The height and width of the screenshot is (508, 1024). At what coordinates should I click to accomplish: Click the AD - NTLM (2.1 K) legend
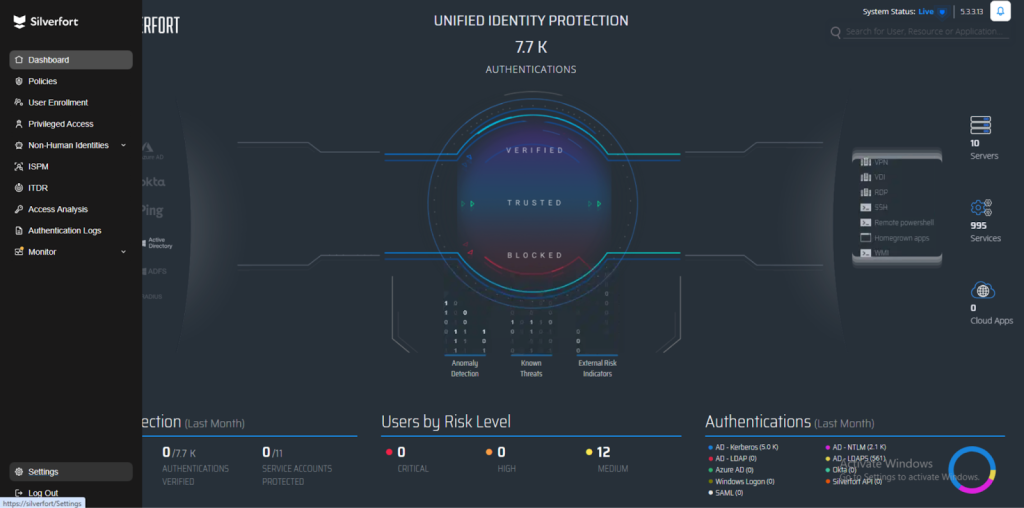point(856,447)
